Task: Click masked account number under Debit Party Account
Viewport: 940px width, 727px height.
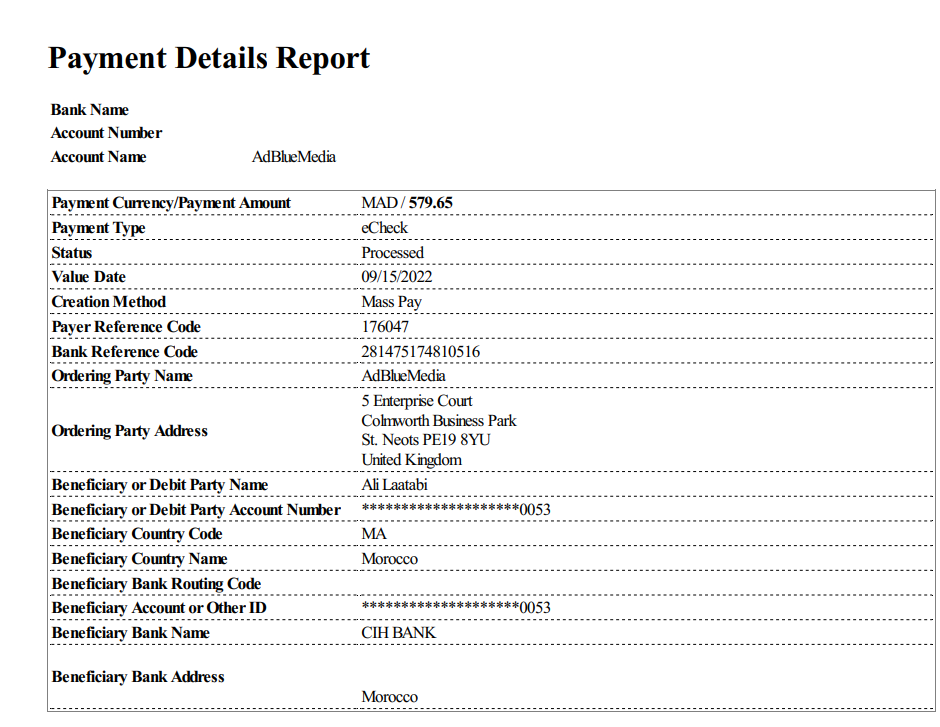Action: pyautogui.click(x=456, y=509)
